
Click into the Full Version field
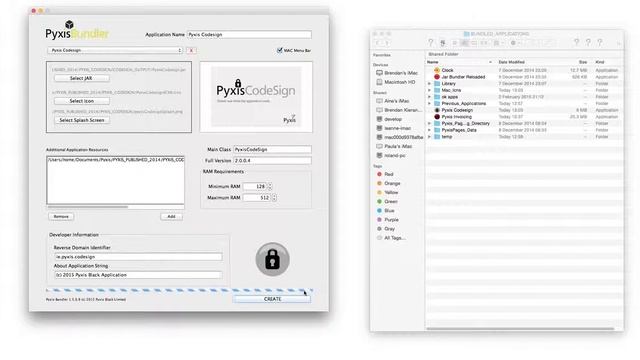tap(272, 161)
